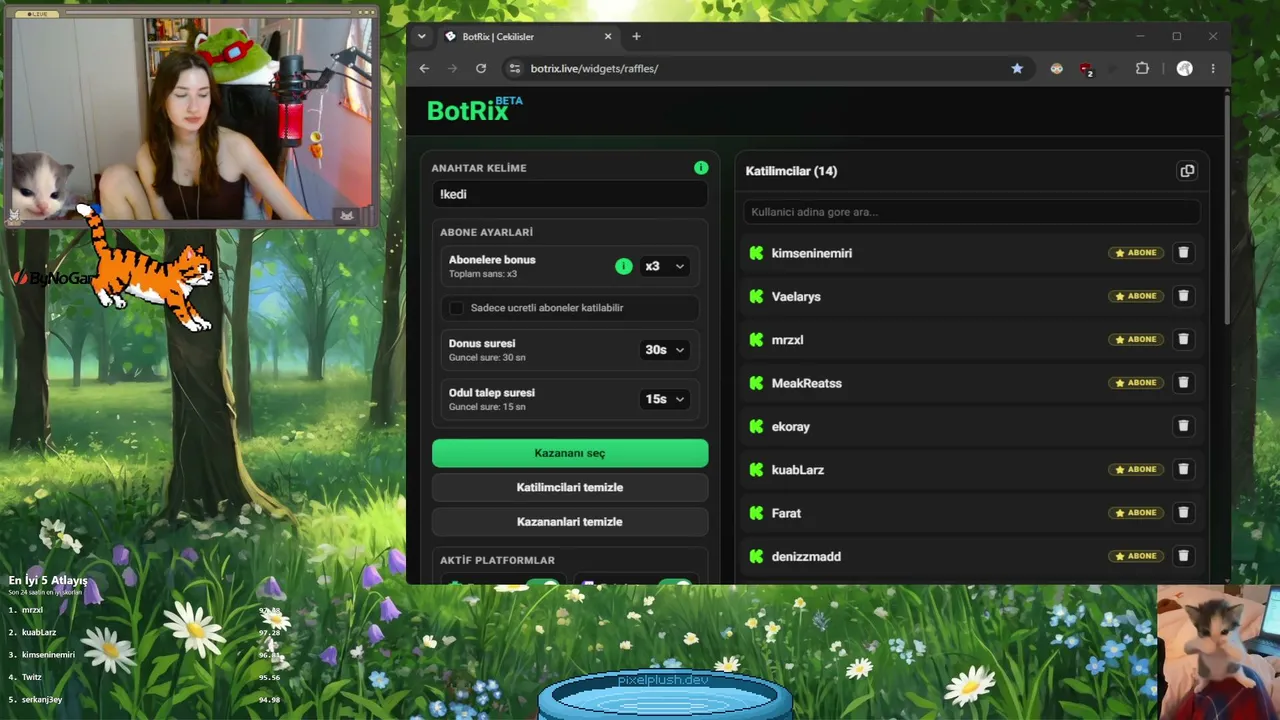Click the ABONE badge next to Farat
Viewport: 1280px width, 720px height.
[1136, 513]
